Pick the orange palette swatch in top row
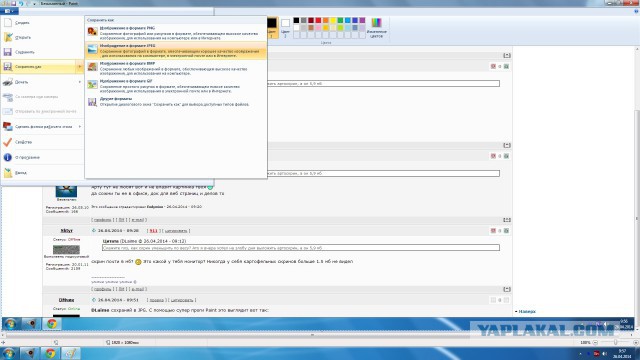 pos(326,20)
